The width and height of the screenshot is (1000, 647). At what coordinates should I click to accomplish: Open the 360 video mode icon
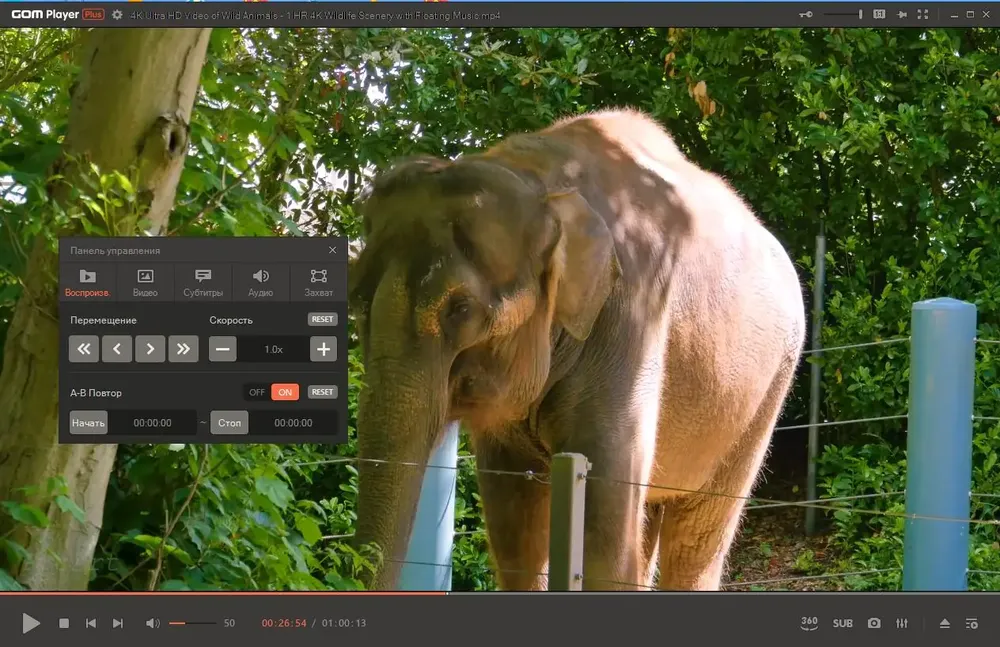click(x=809, y=623)
